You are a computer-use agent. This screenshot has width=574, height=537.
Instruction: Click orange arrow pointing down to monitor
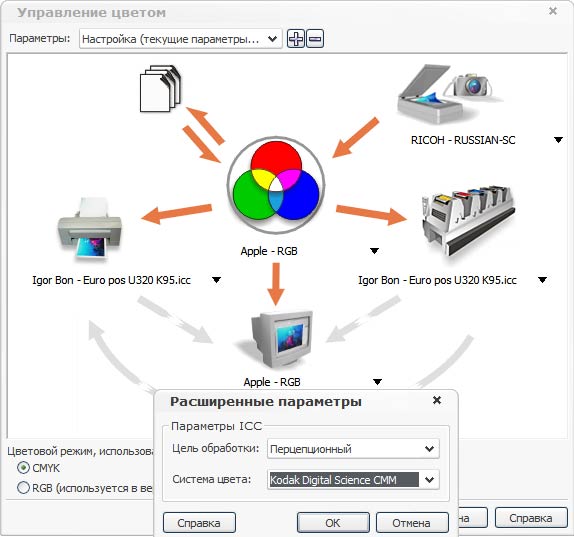(276, 284)
